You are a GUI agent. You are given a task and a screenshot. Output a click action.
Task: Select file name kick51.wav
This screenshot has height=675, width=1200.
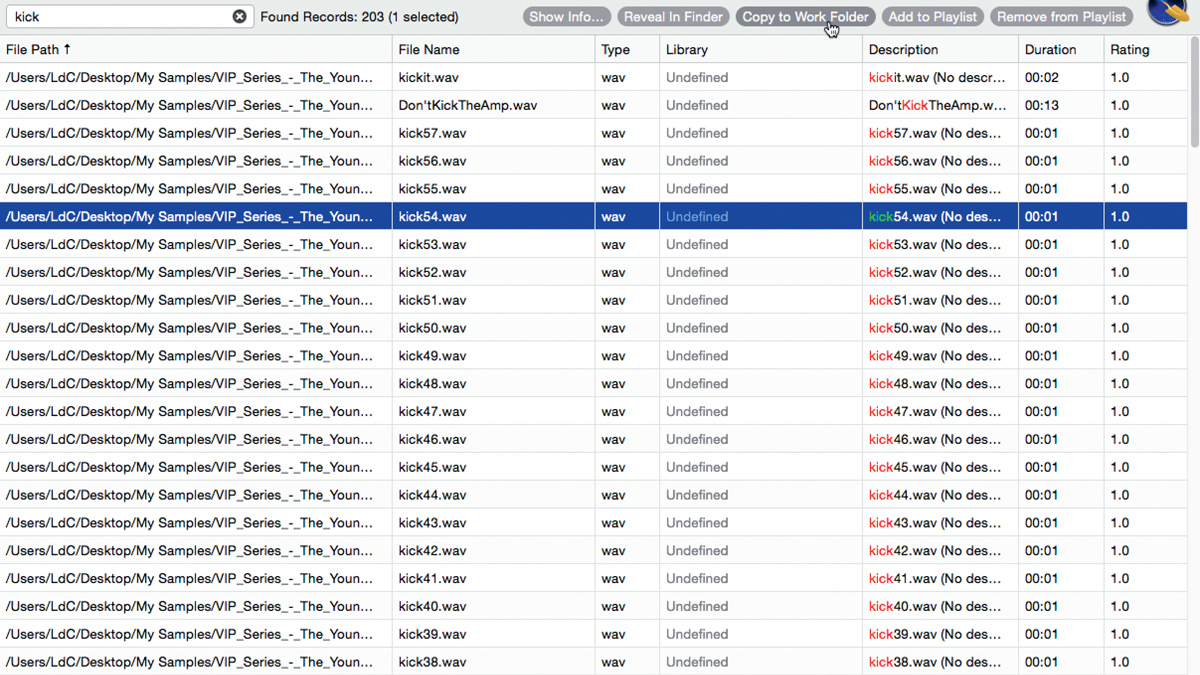coord(432,300)
